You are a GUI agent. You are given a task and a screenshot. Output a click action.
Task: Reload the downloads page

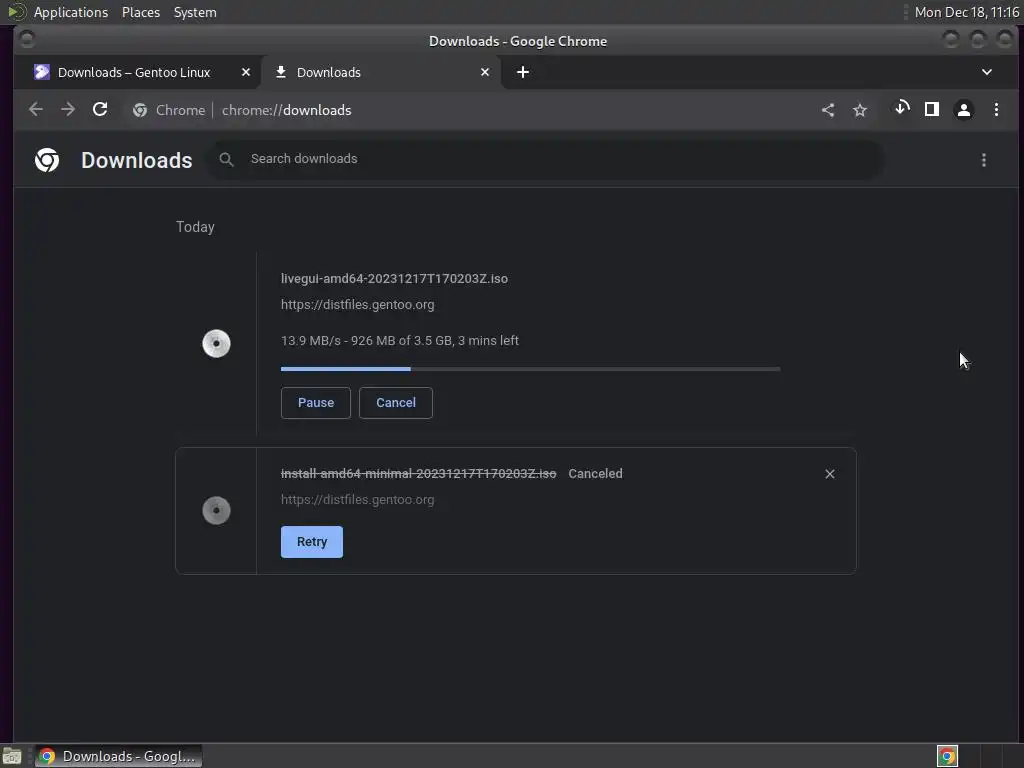pos(100,110)
